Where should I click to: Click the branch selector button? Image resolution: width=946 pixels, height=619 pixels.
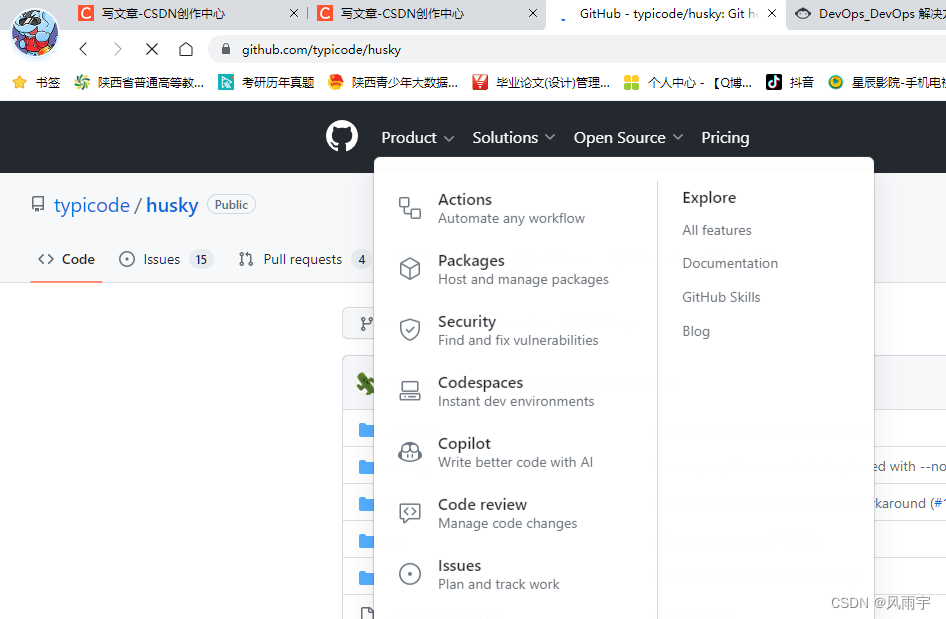click(358, 323)
